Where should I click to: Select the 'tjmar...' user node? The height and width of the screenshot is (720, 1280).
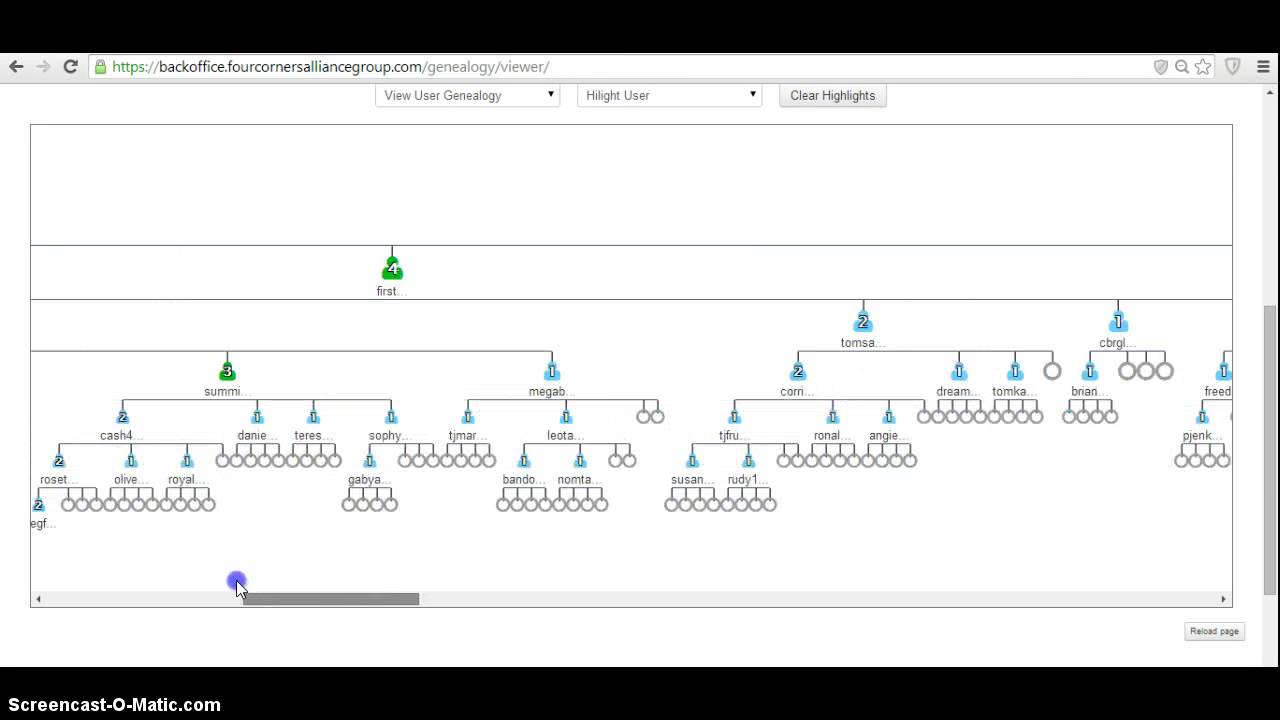pyautogui.click(x=467, y=416)
